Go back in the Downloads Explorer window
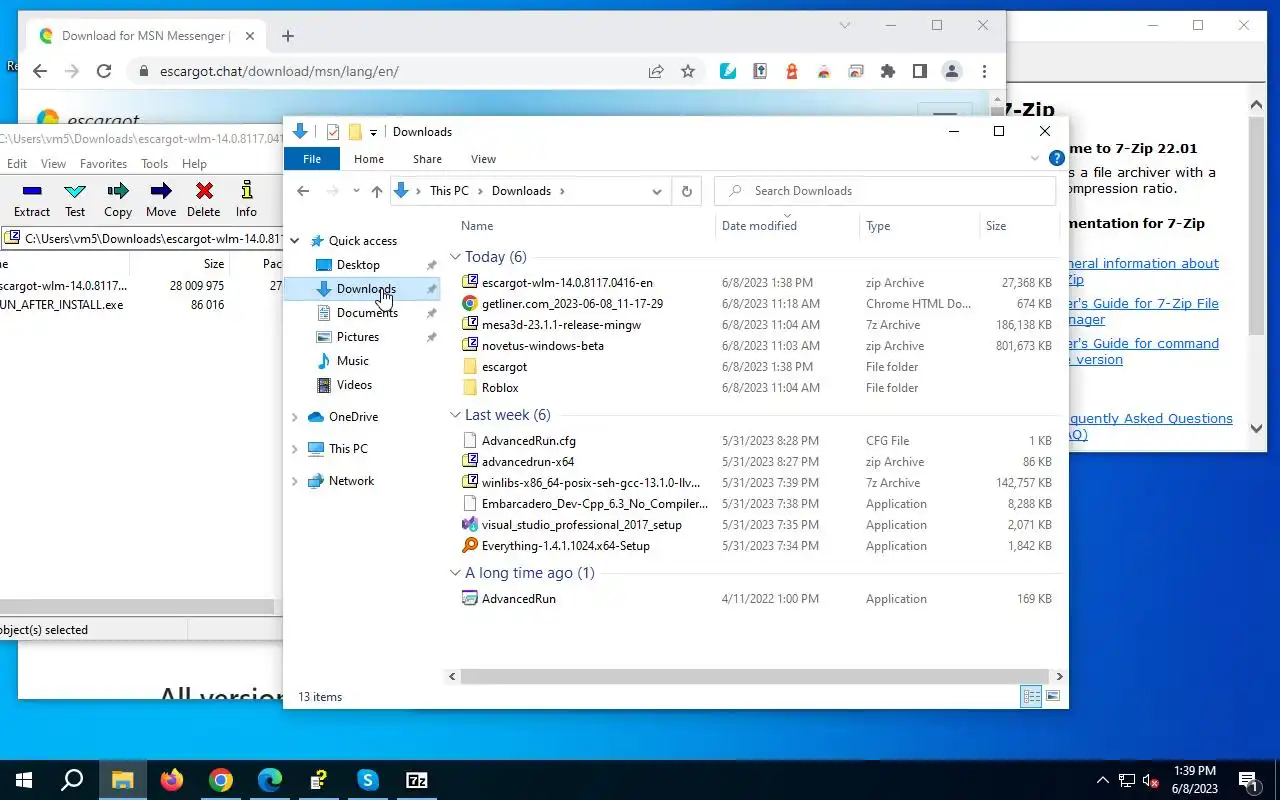 pos(303,191)
